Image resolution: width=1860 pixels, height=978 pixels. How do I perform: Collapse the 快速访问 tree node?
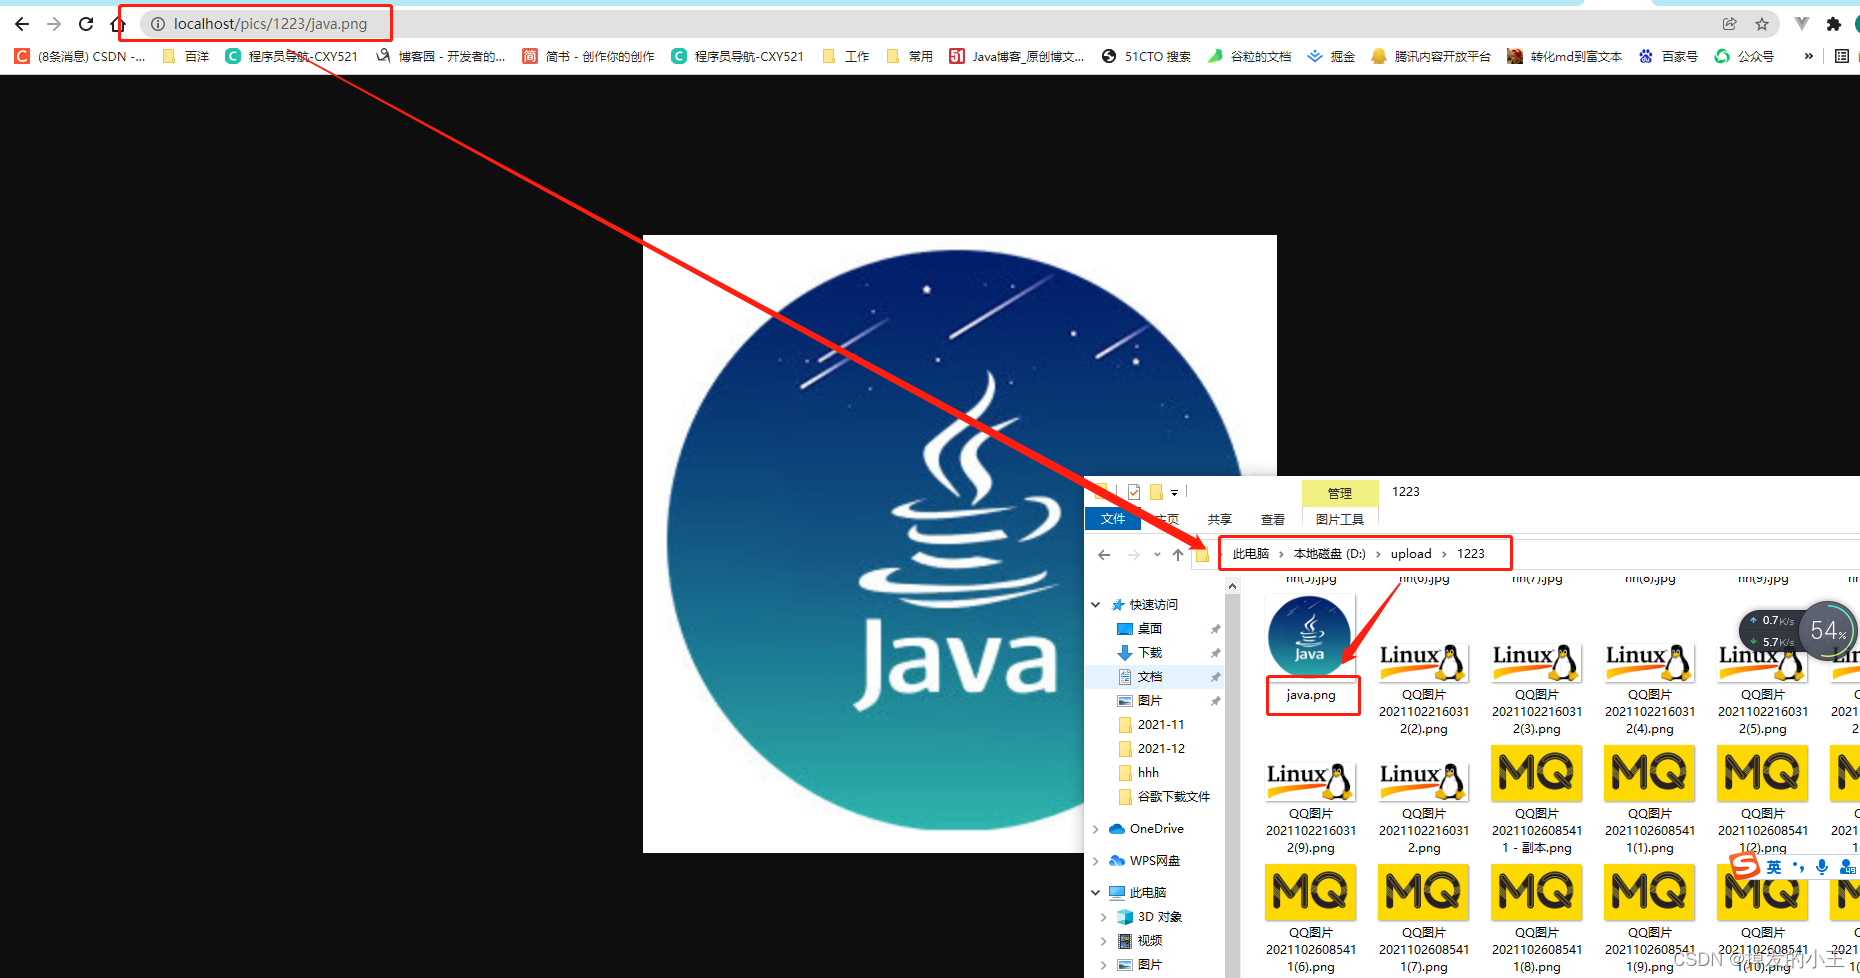[1096, 605]
